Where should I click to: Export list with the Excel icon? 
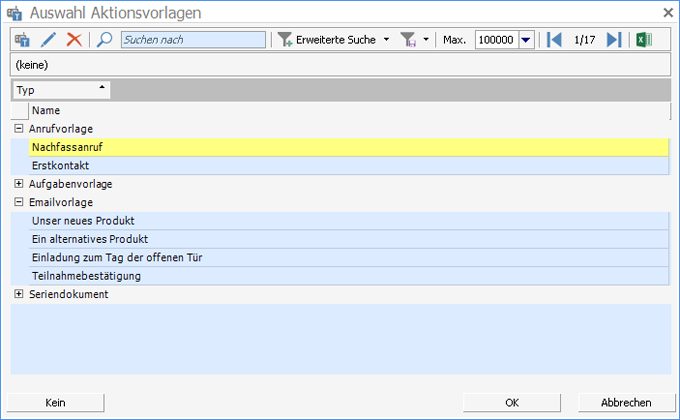[645, 40]
